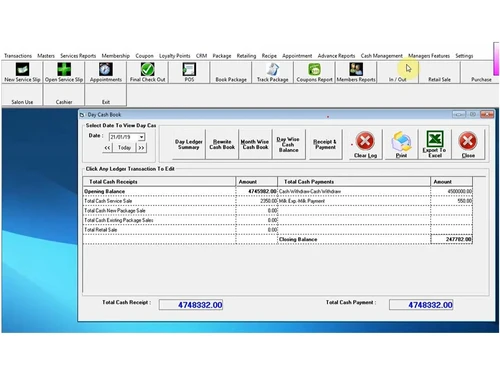500x375 pixels.
Task: Click Salon Use toolbar button
Action: (x=22, y=95)
